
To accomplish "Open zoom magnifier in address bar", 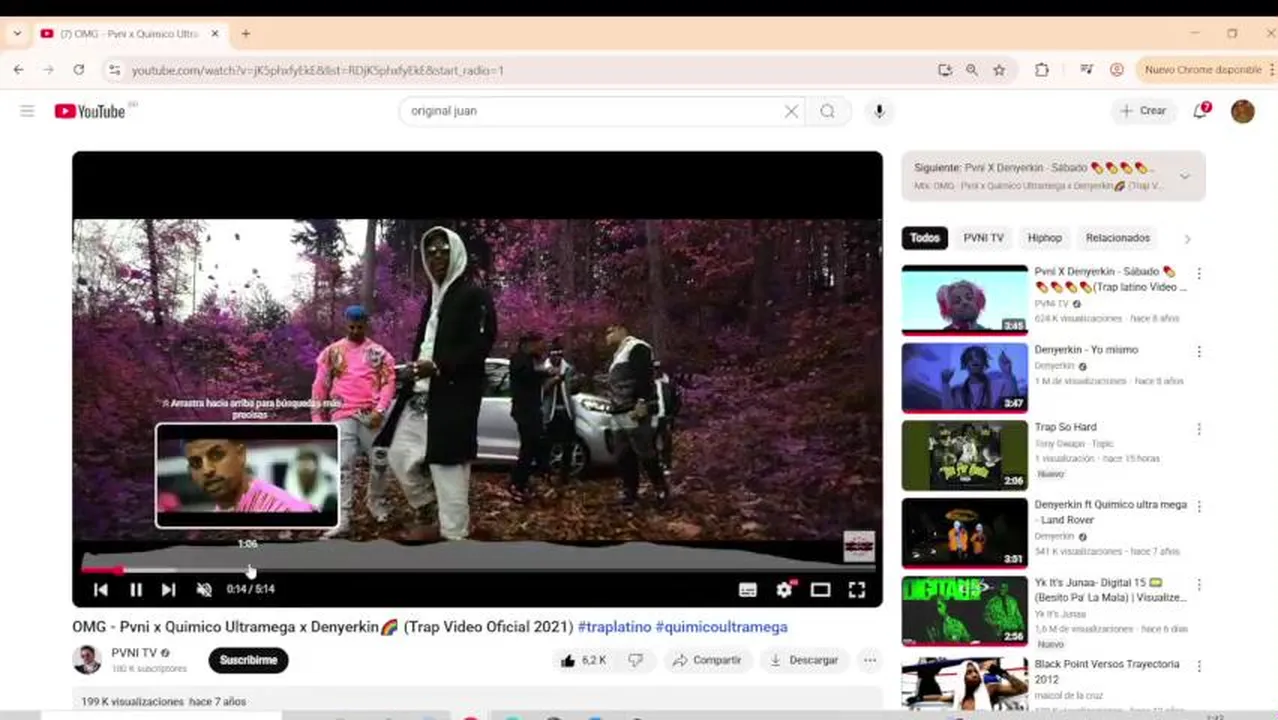I will 972,70.
